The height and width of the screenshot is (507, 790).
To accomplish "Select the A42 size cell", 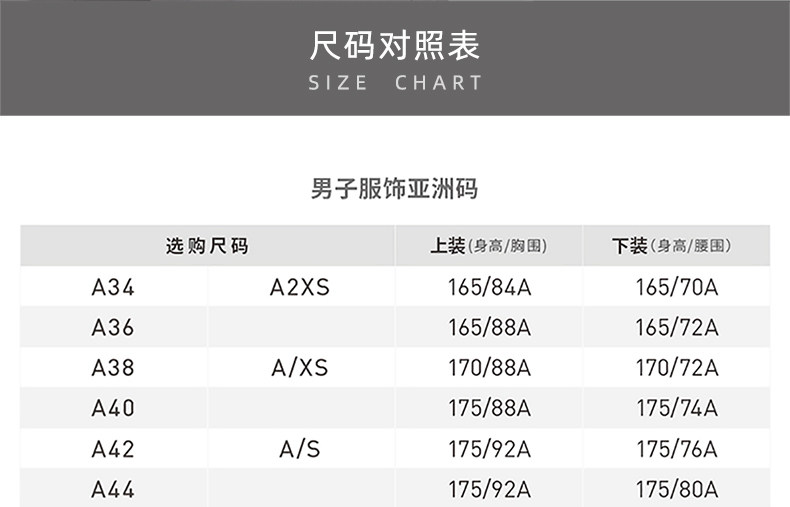I will pos(113,449).
